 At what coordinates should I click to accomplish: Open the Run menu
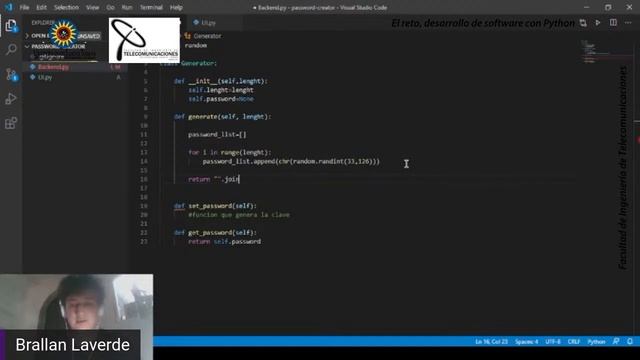tap(127, 7)
